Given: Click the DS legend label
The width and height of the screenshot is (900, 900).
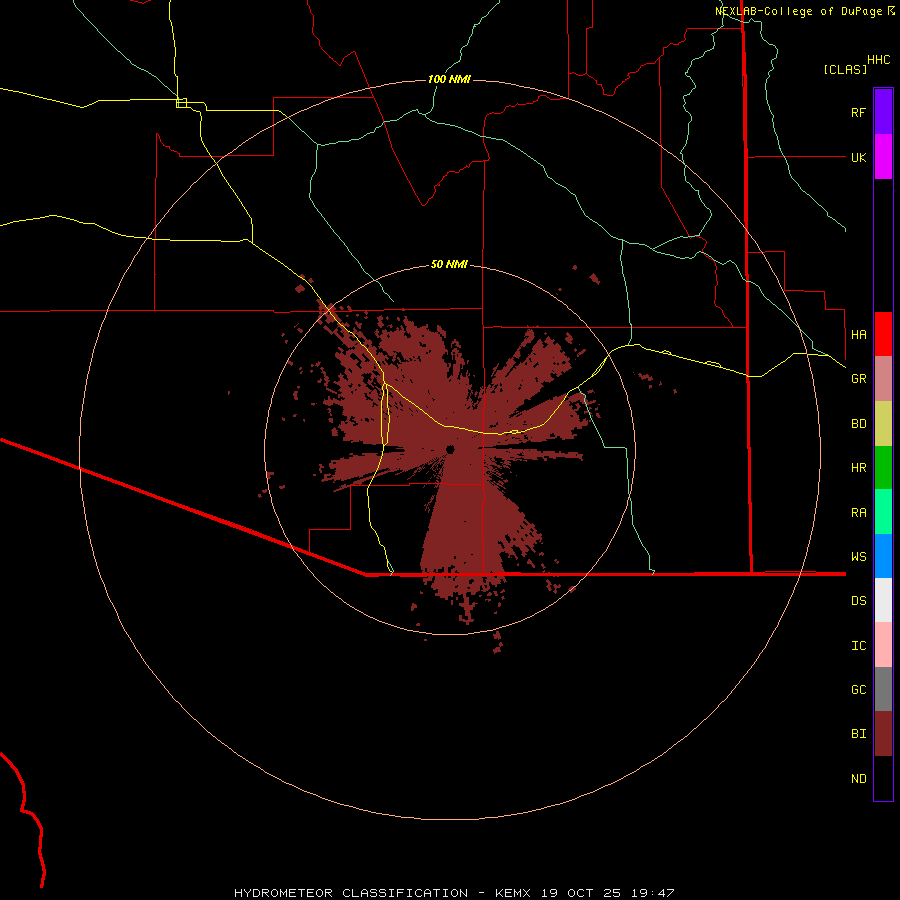Looking at the screenshot, I should (858, 601).
